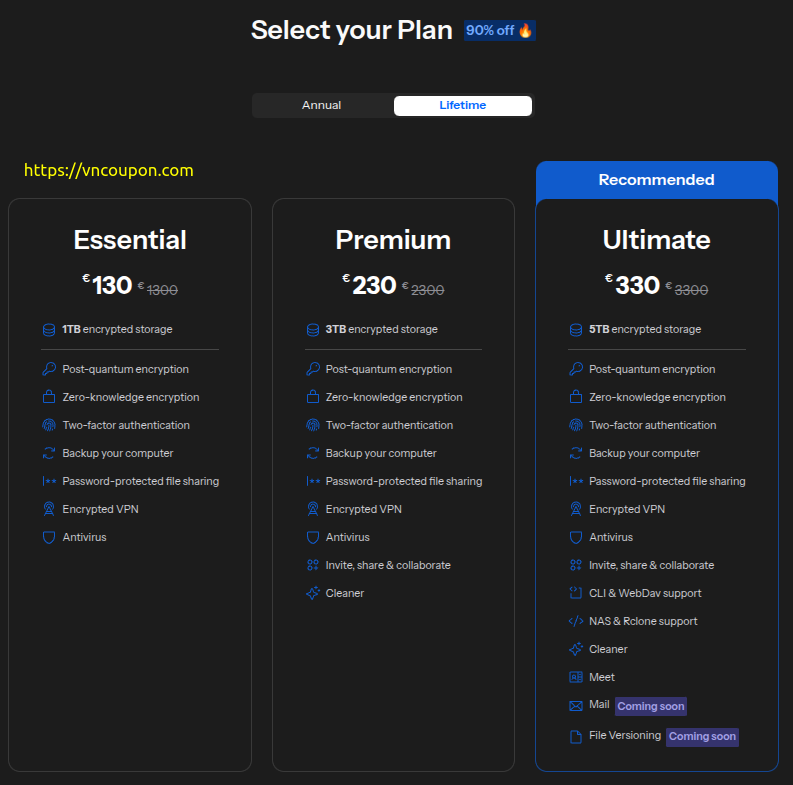Click the Recommended banner on Ultimate
Image resolution: width=793 pixels, height=785 pixels.
point(656,180)
